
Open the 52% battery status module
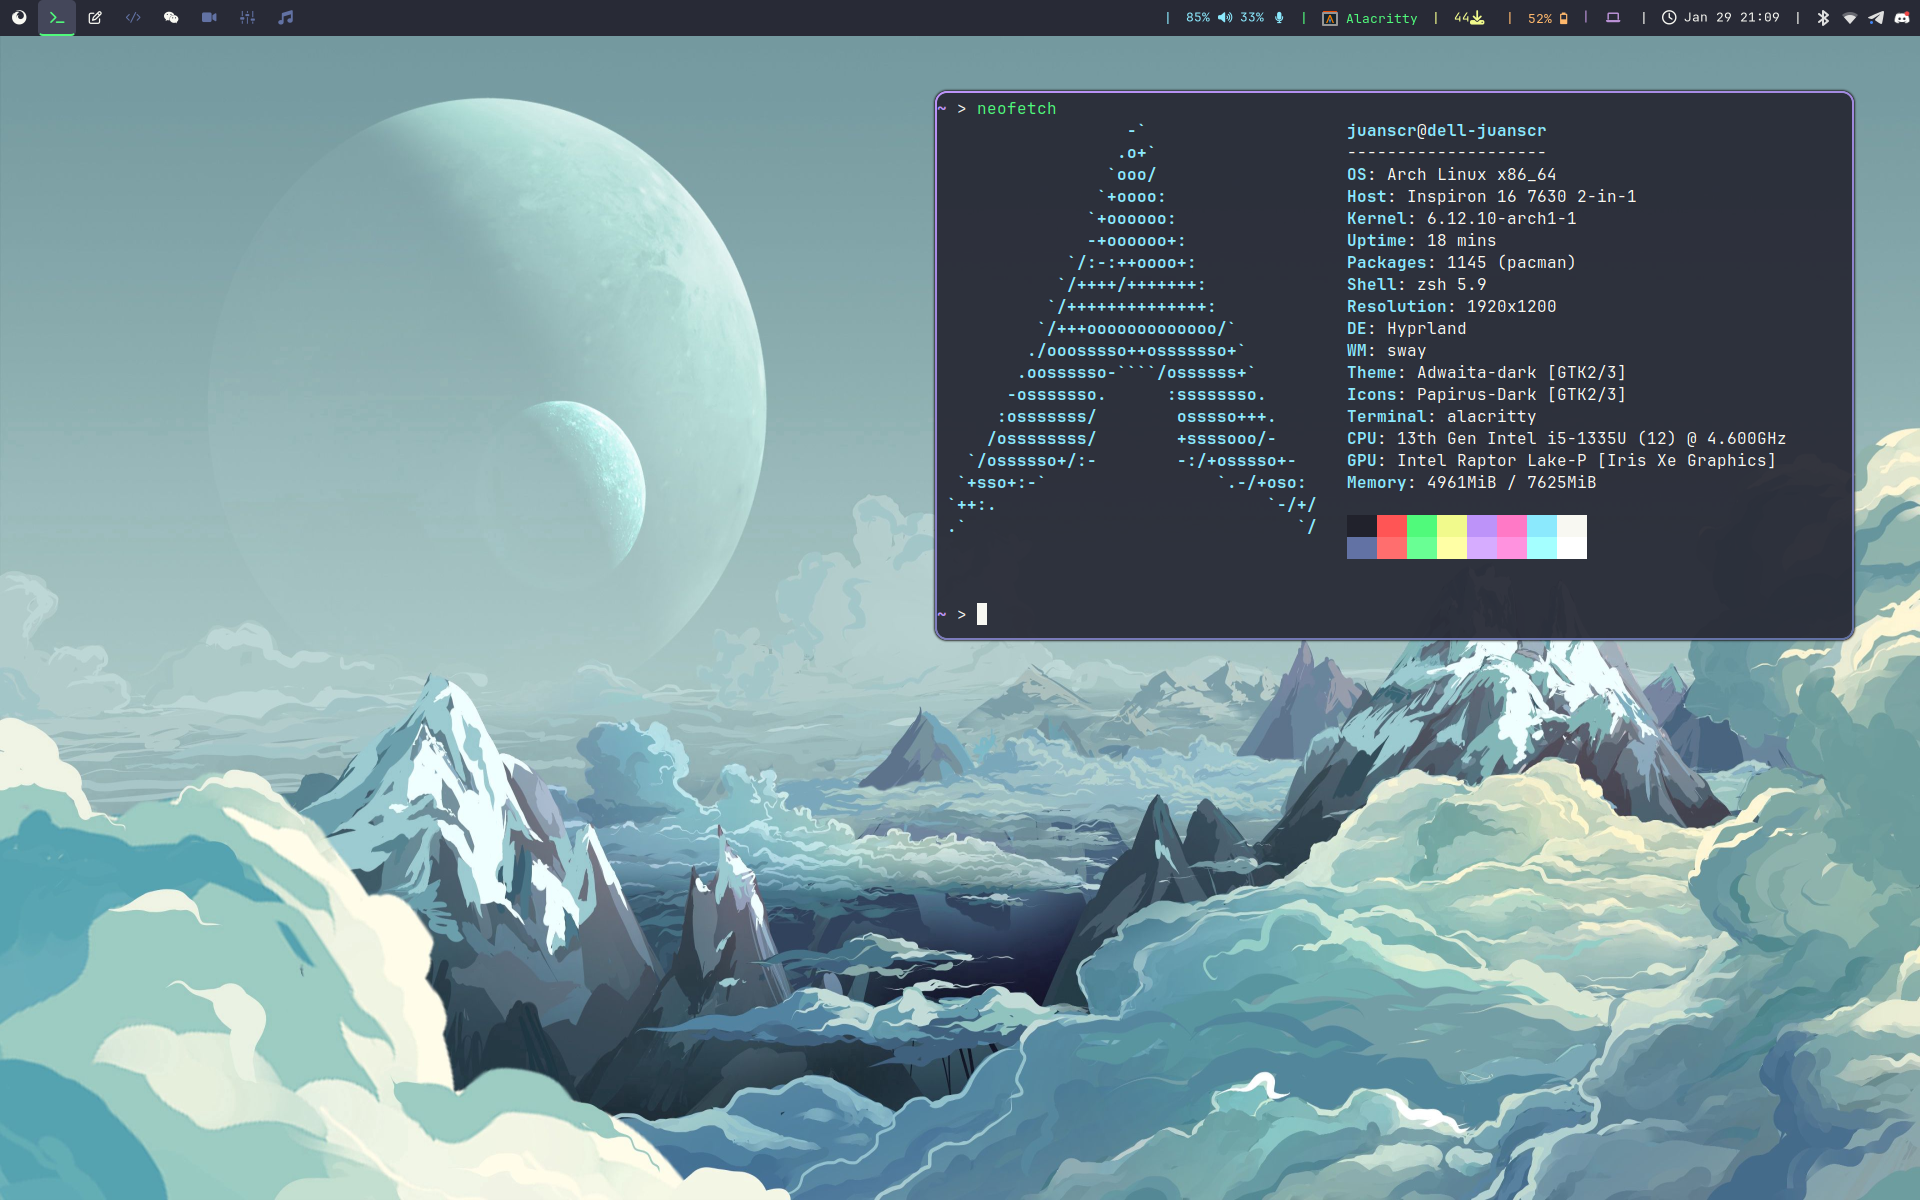pyautogui.click(x=1547, y=18)
